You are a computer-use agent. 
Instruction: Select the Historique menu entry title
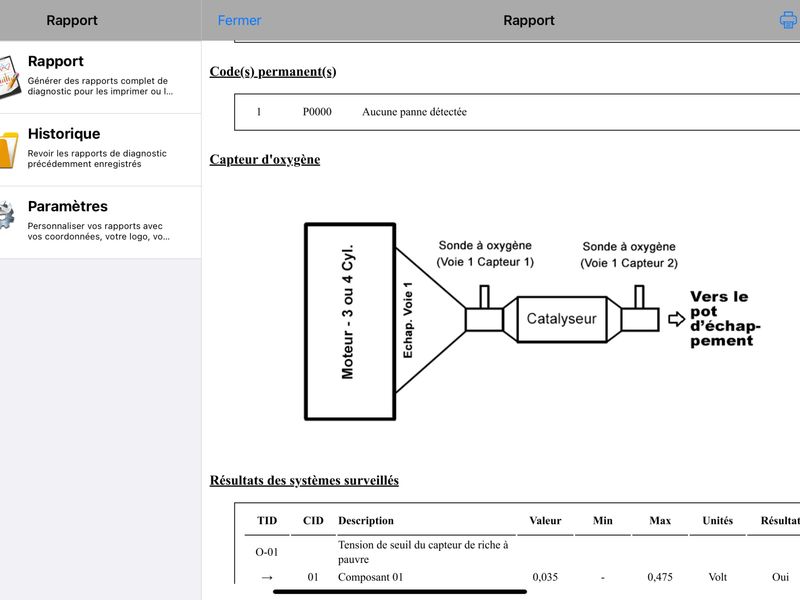[64, 134]
